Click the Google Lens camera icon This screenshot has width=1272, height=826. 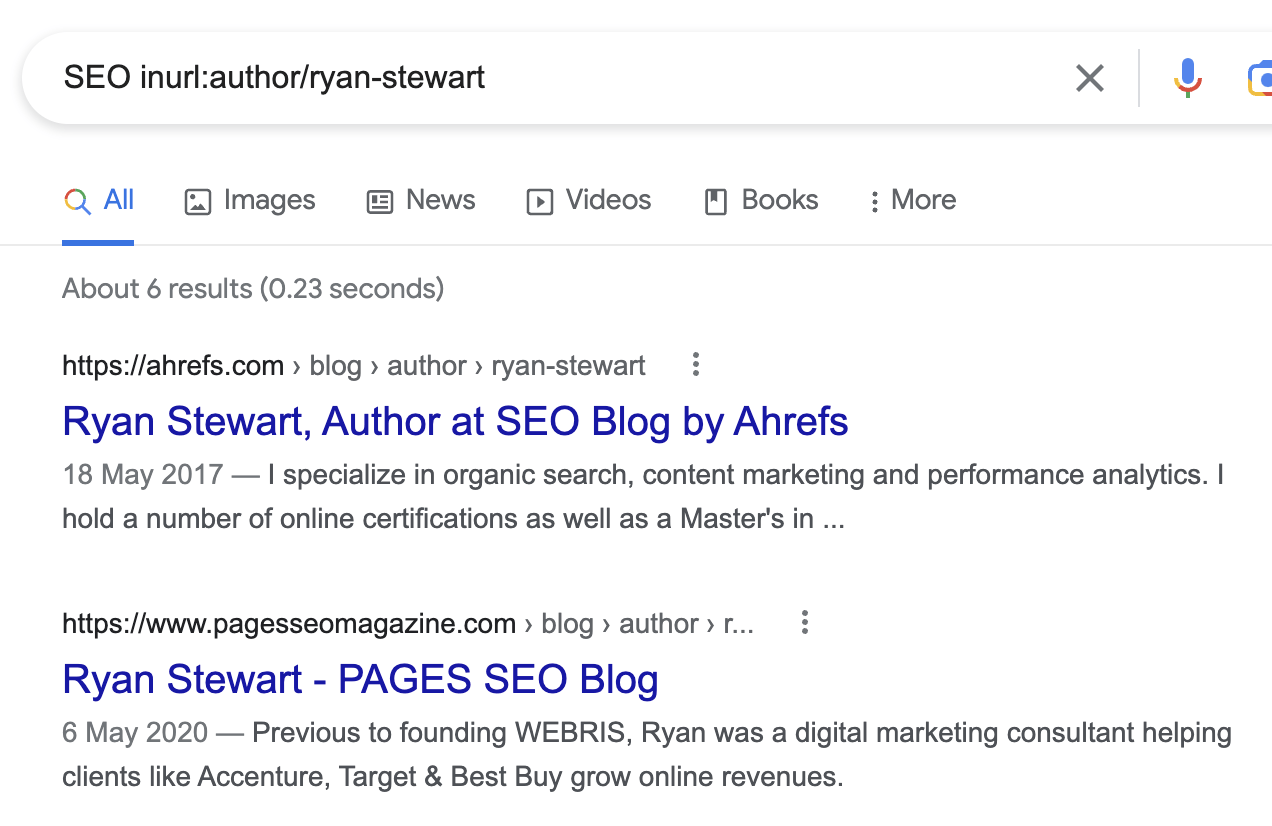pos(1264,78)
